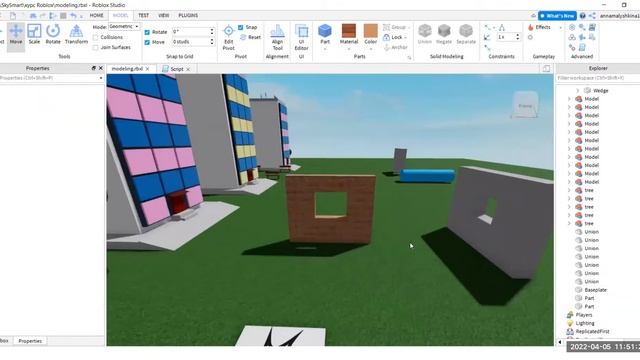Open the Align Tool
Viewport: 640px width, 360px height.
click(x=277, y=38)
